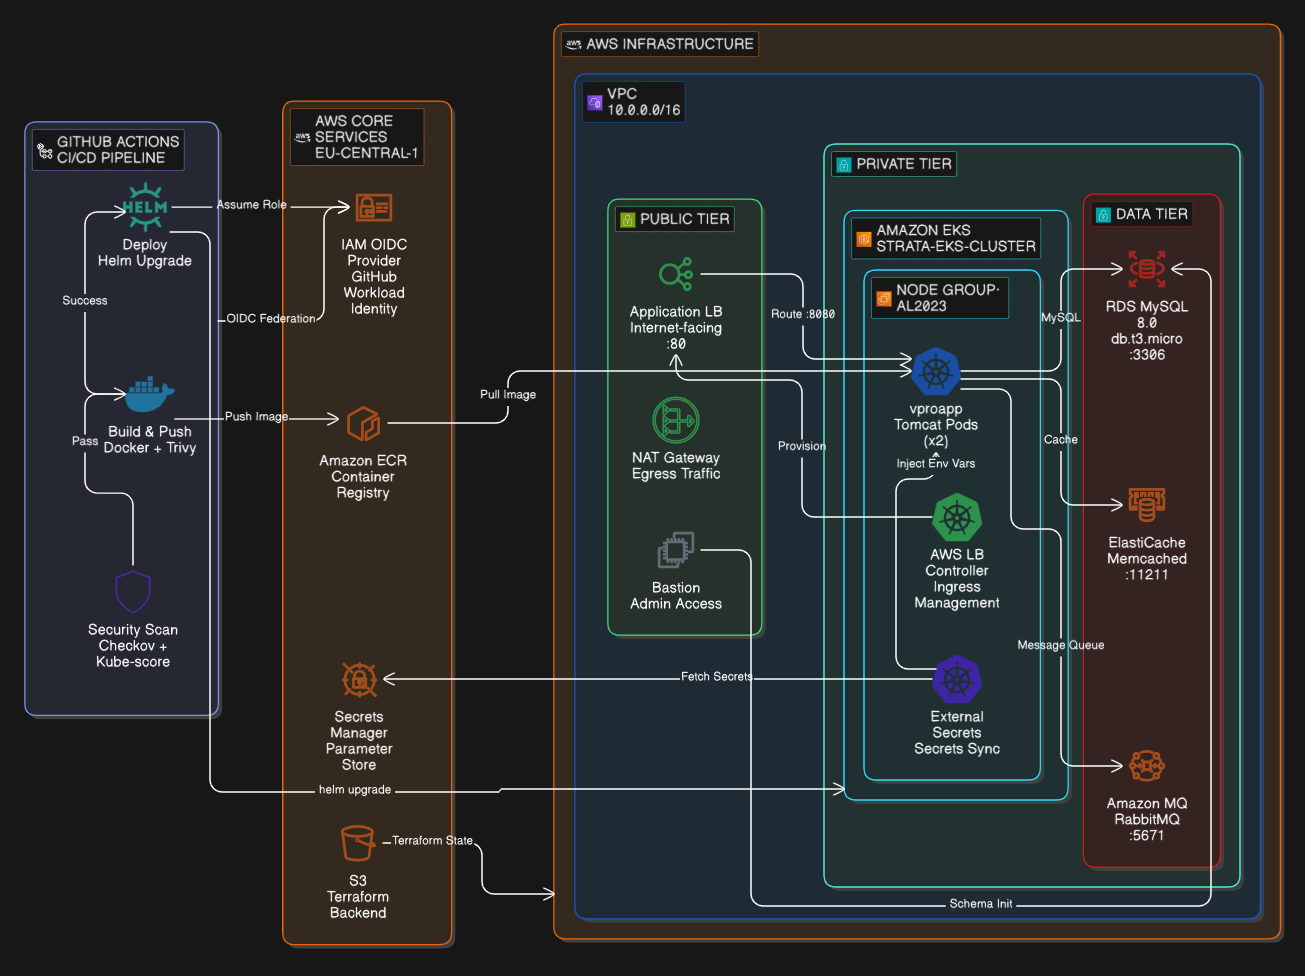Select the "Pull Image" edge label
1305x976 pixels.
click(508, 395)
